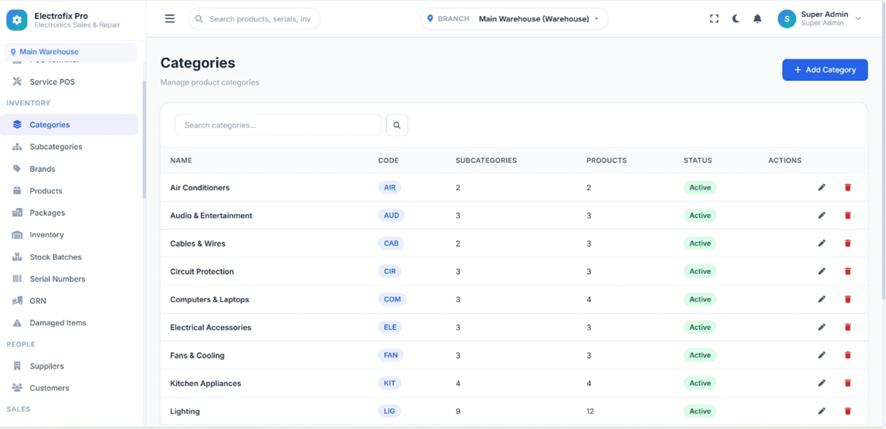Click the COM code badge

click(392, 300)
